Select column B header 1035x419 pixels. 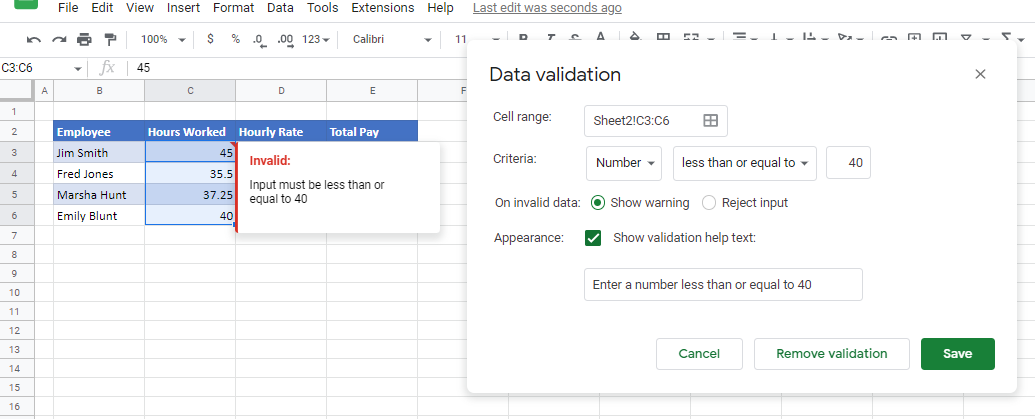[x=99, y=91]
